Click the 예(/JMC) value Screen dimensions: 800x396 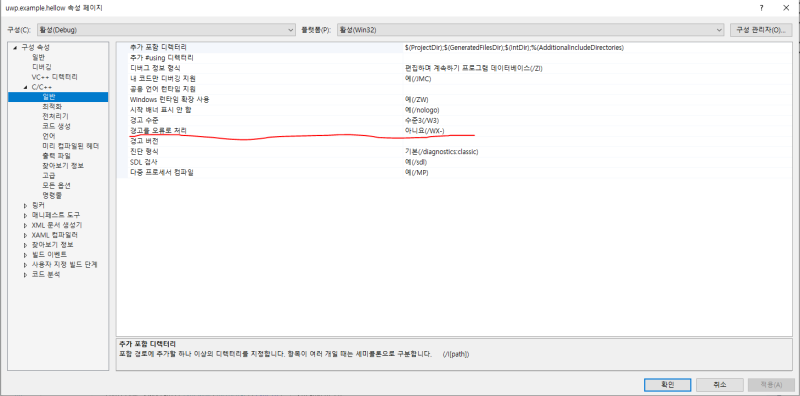click(418, 79)
